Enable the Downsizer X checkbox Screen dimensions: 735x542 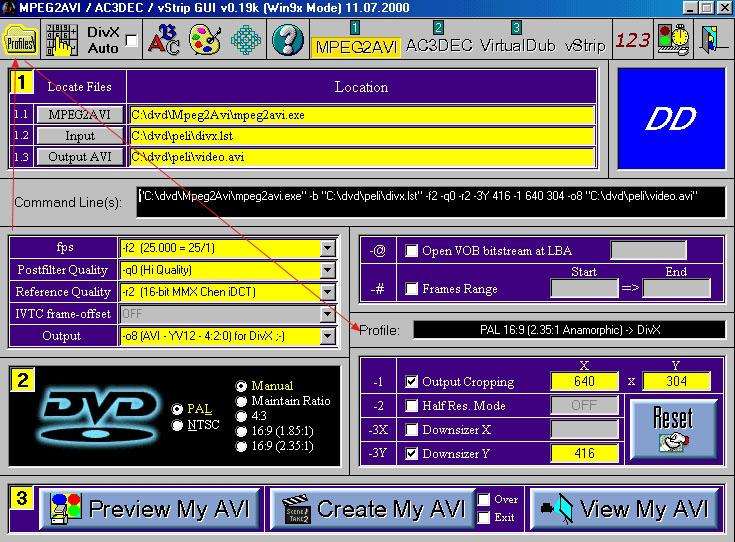(411, 429)
